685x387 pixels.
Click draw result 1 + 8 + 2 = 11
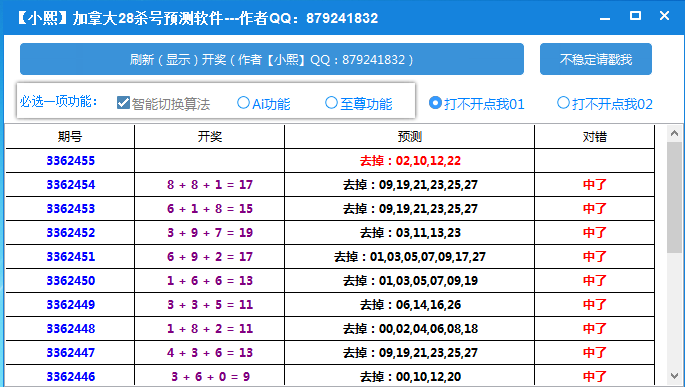pos(210,329)
